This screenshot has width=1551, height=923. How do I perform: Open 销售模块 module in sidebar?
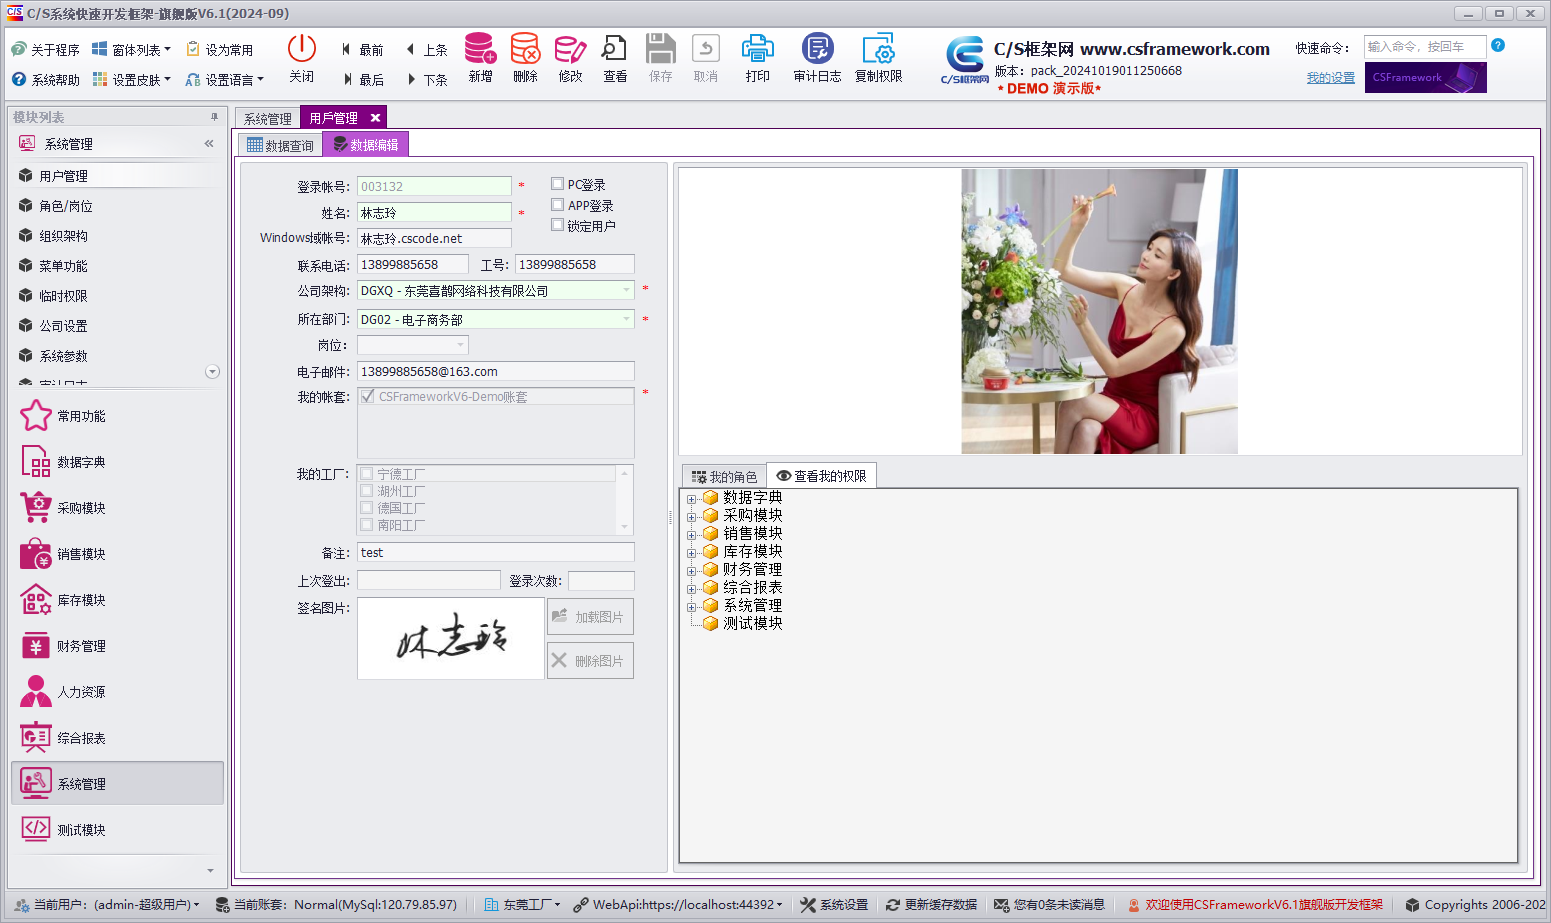coord(62,554)
